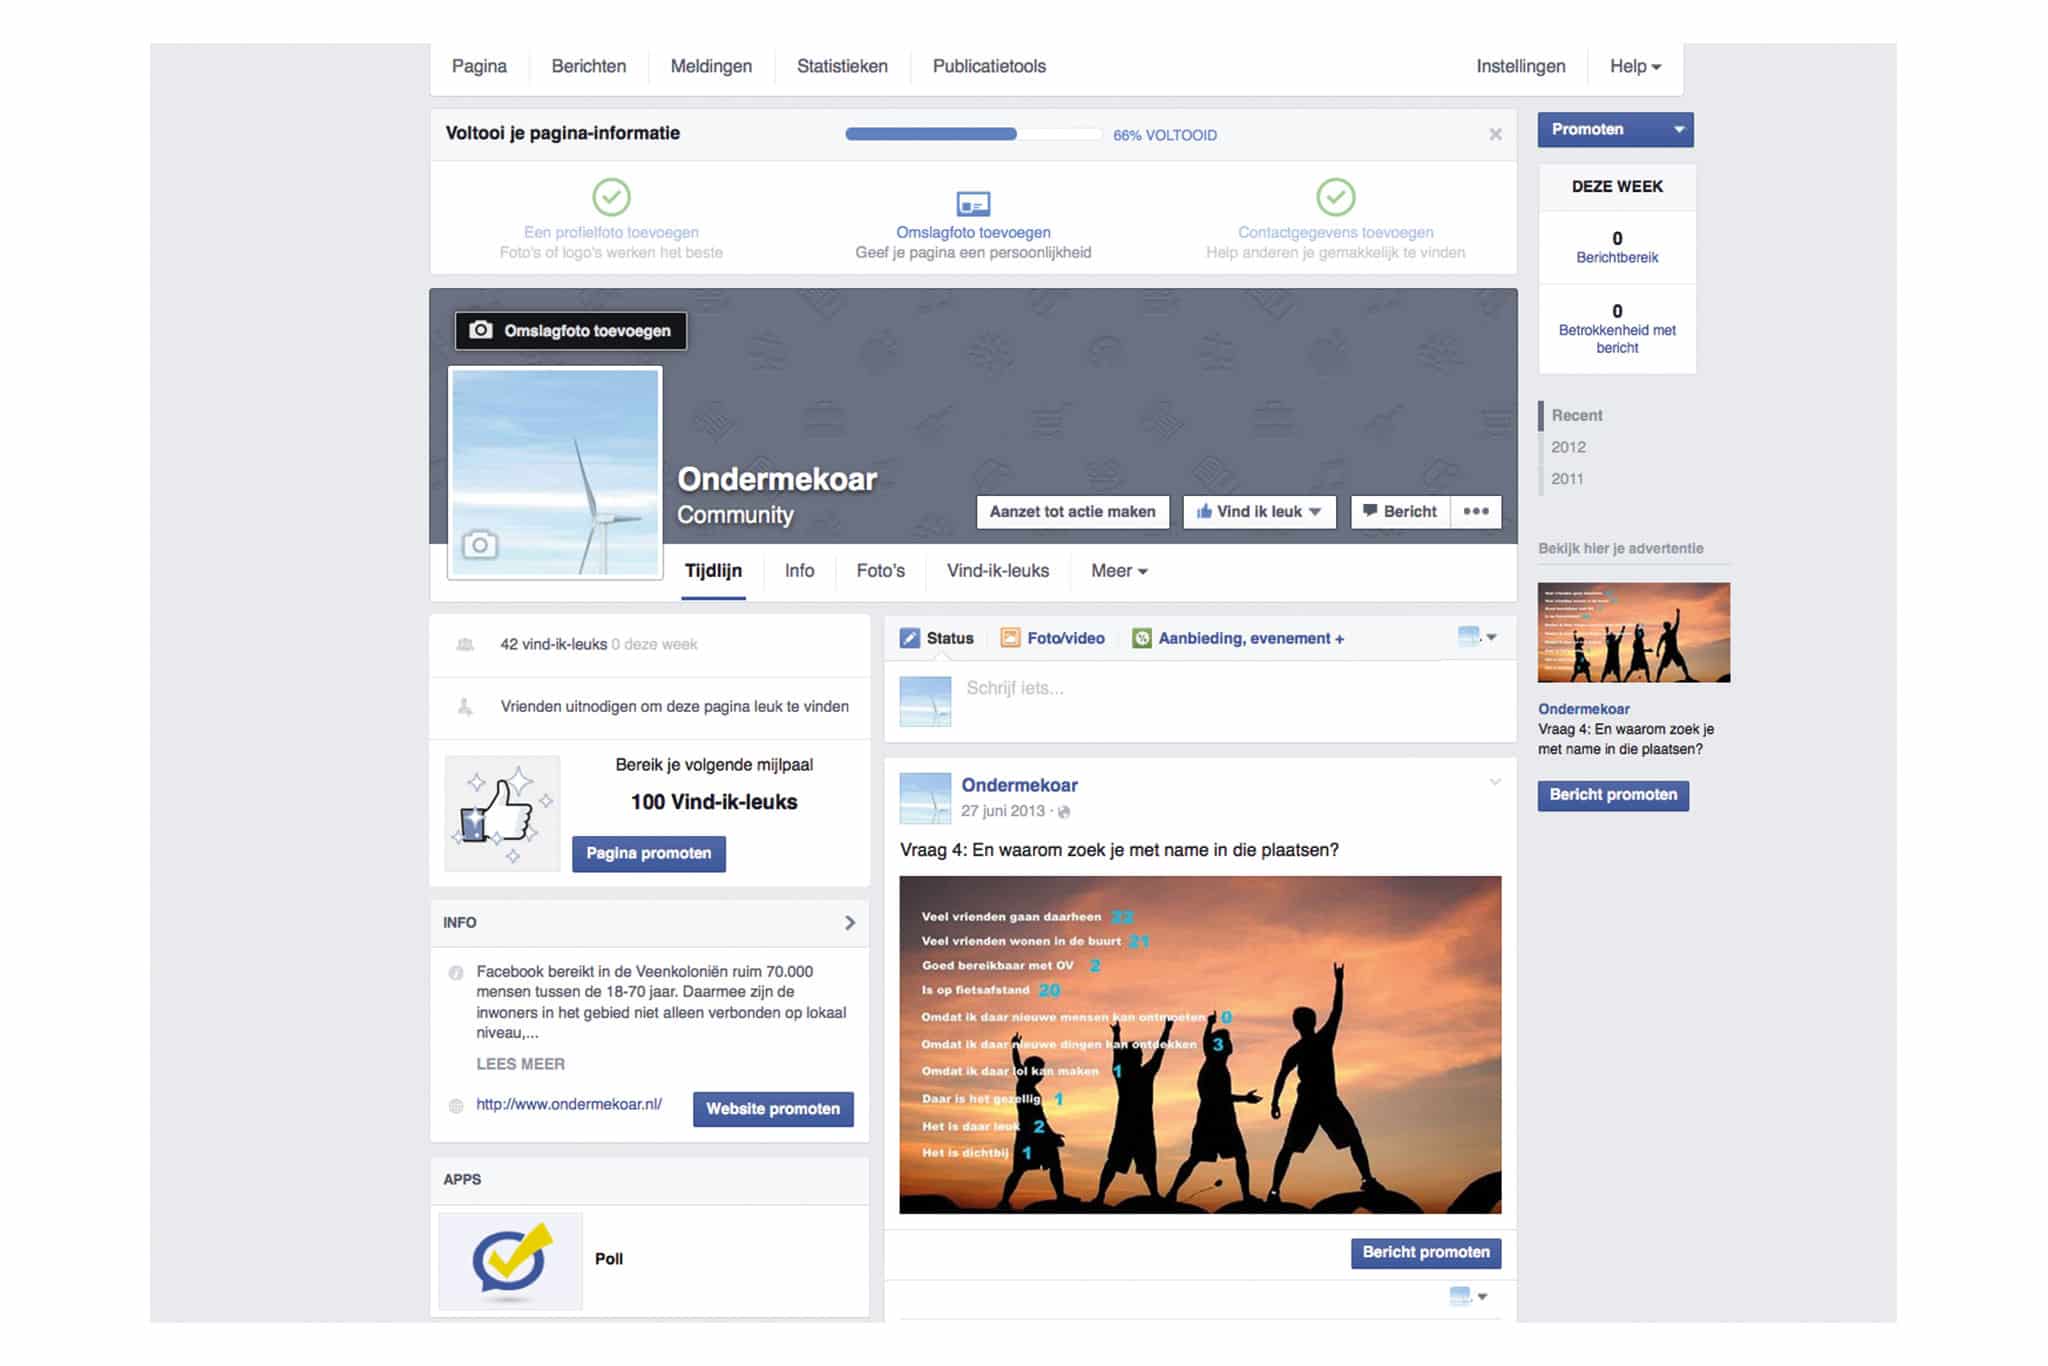Open the post-as identity selector in composer
This screenshot has width=2048, height=1366.
pyautogui.click(x=1477, y=637)
